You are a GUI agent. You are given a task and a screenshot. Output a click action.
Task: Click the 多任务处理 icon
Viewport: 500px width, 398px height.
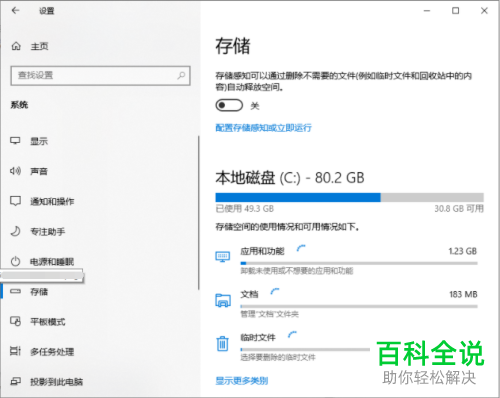coord(15,351)
